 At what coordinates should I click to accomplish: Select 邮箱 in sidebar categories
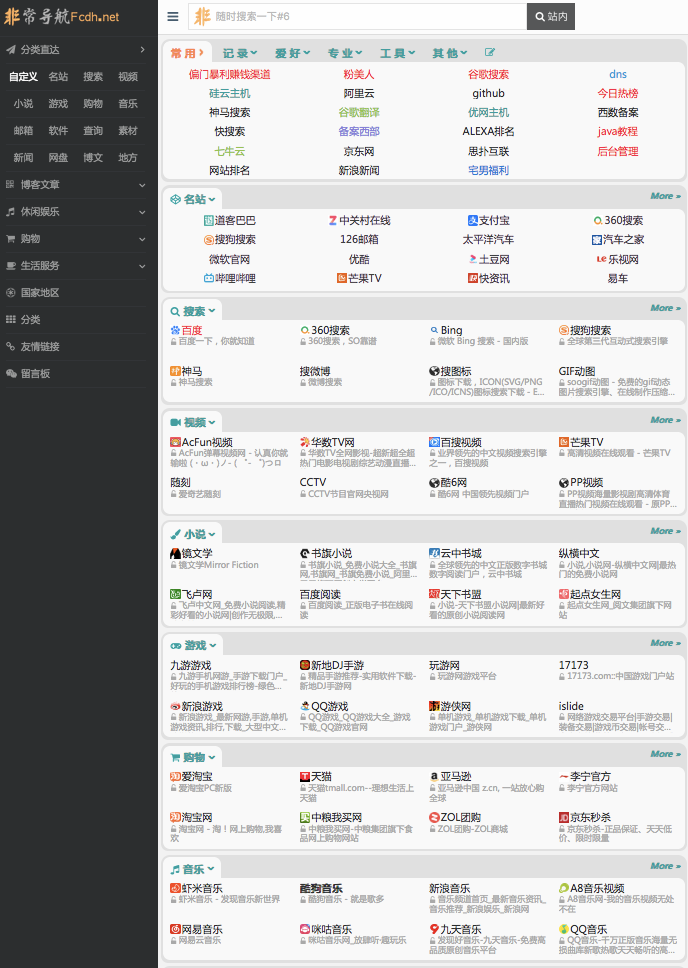23,130
